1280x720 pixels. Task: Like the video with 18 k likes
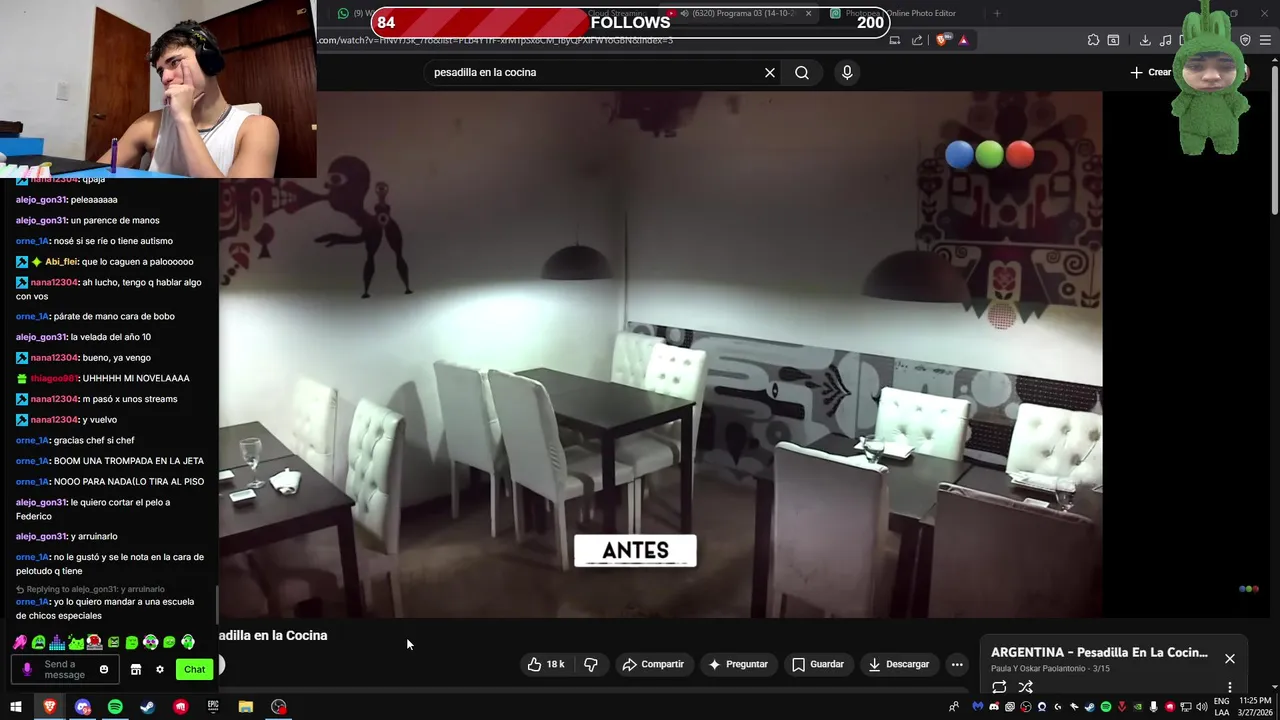point(546,664)
